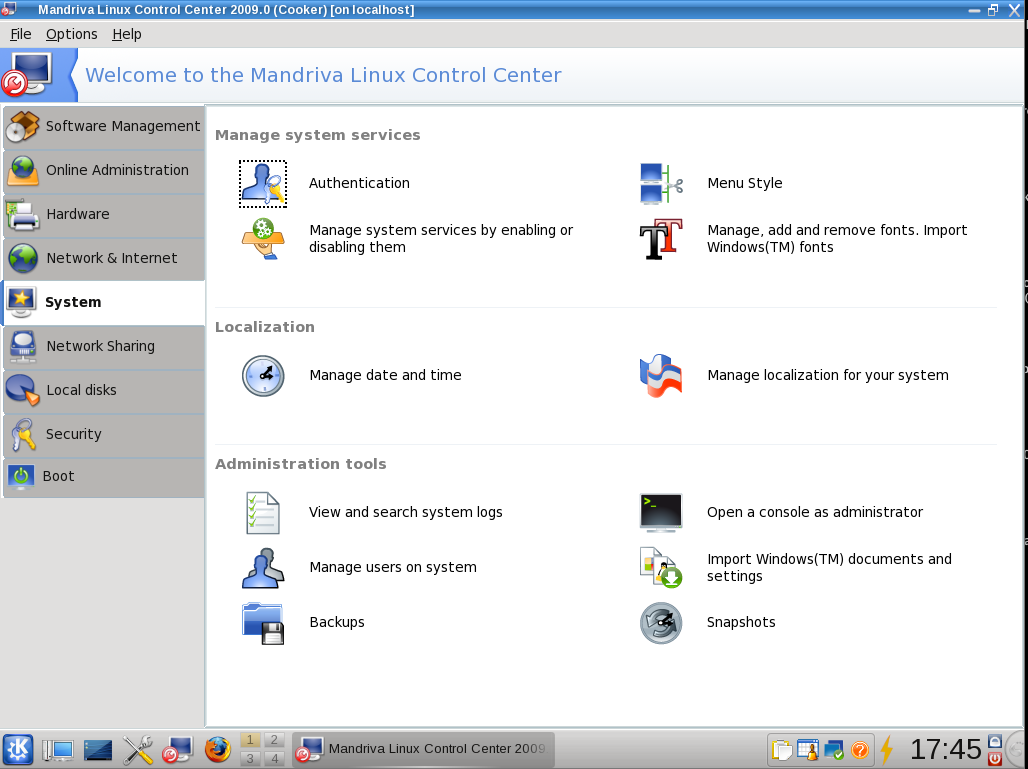Open the Boot section
The image size is (1028, 769).
click(x=104, y=477)
